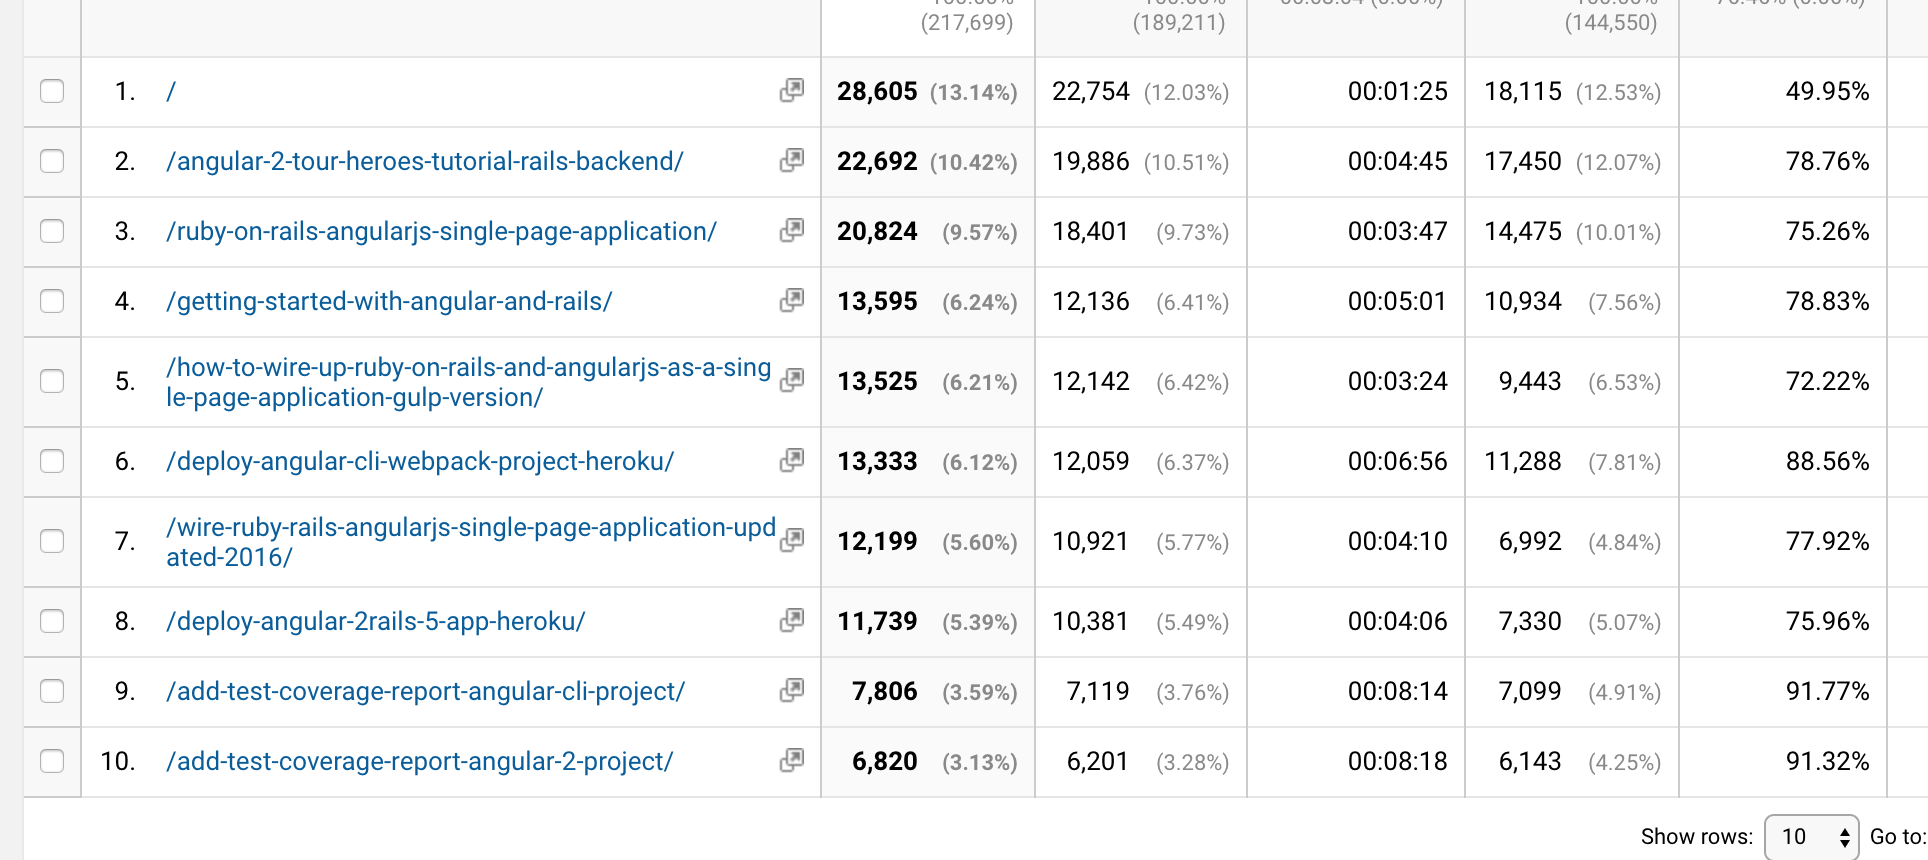Click /add-test-coverage-report-angular-cli-project/ link
The height and width of the screenshot is (860, 1928).
click(426, 691)
